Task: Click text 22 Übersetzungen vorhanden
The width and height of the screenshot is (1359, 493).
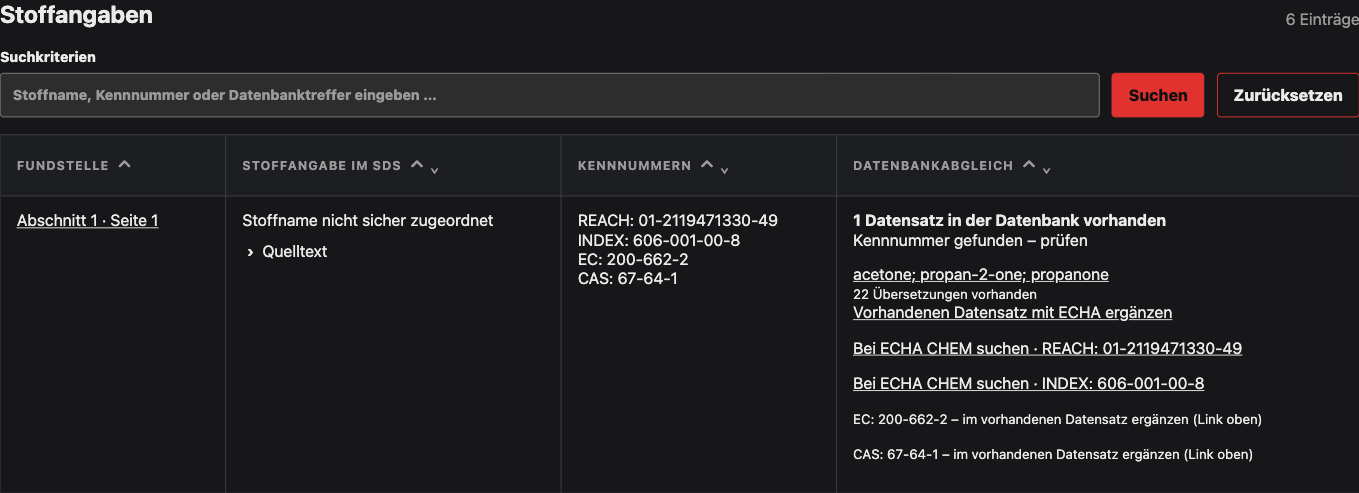Action: 945,295
